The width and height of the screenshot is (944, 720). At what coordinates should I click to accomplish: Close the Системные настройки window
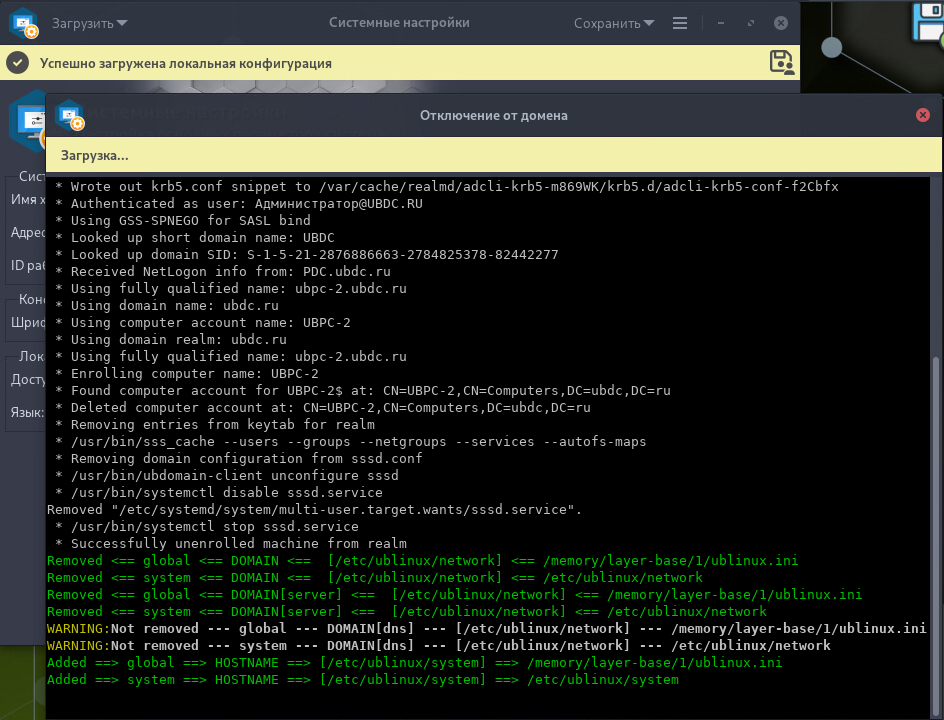781,23
